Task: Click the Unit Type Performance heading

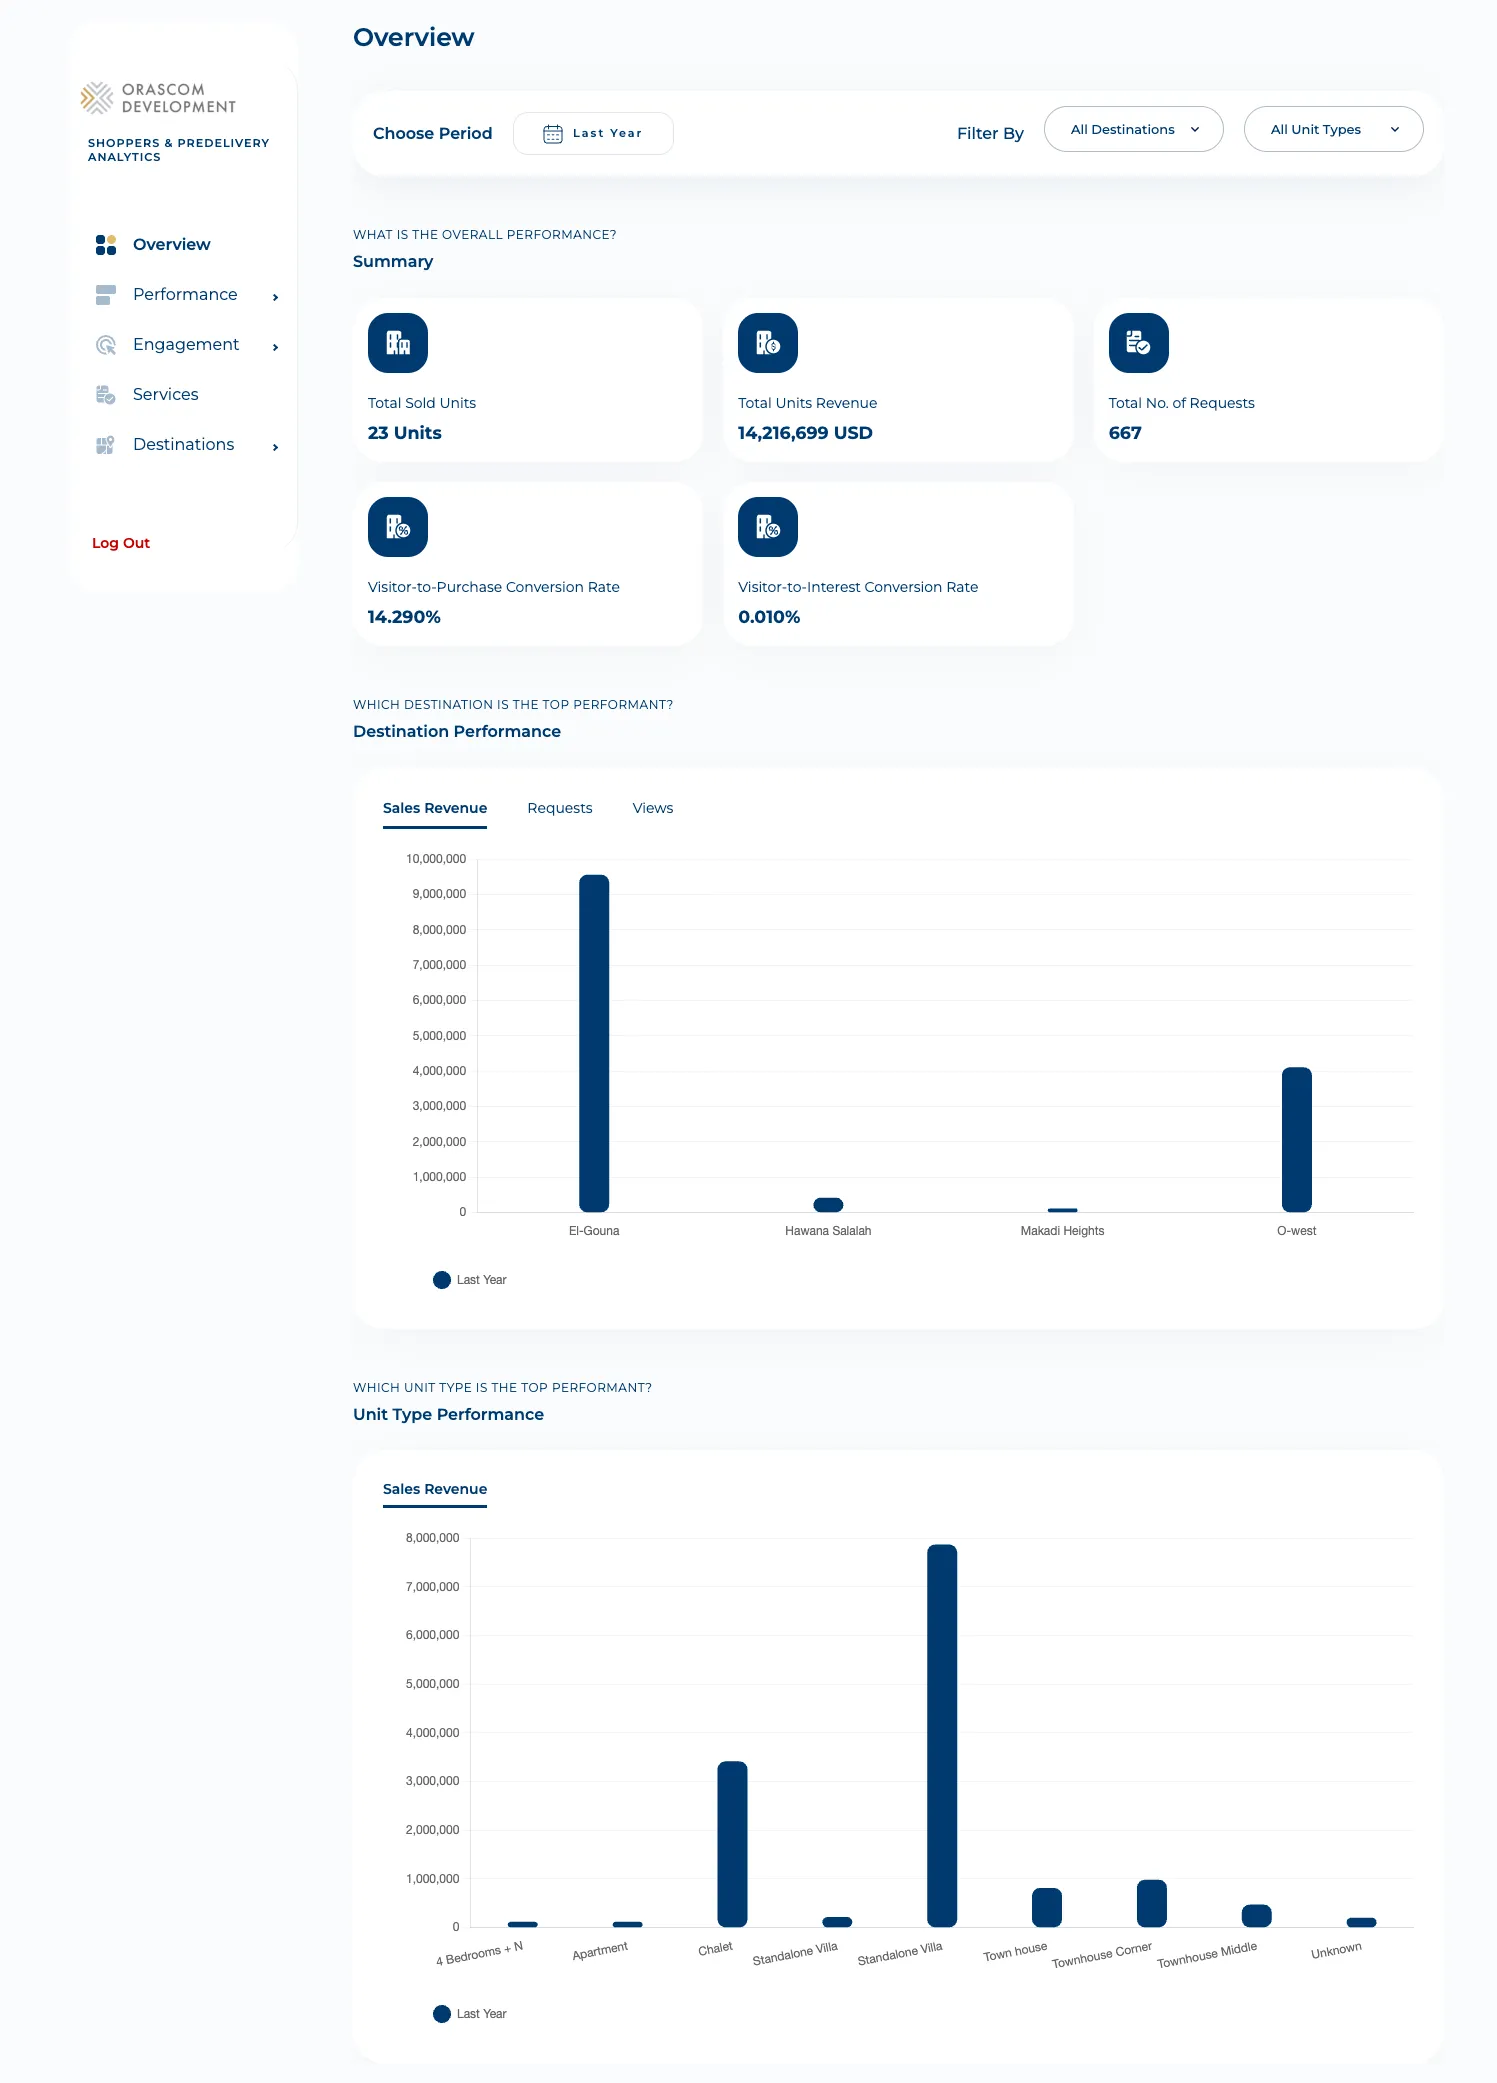Action: pos(448,1415)
